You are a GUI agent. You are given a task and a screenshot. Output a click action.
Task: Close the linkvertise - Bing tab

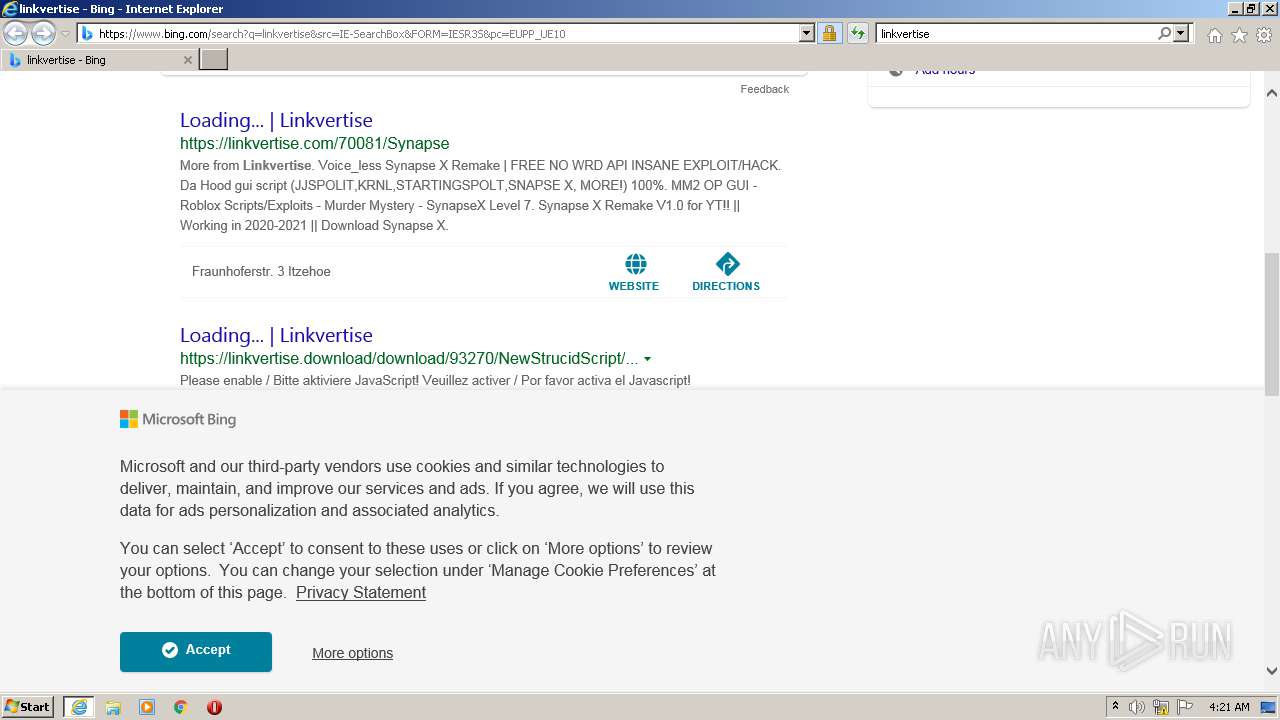[x=188, y=60]
